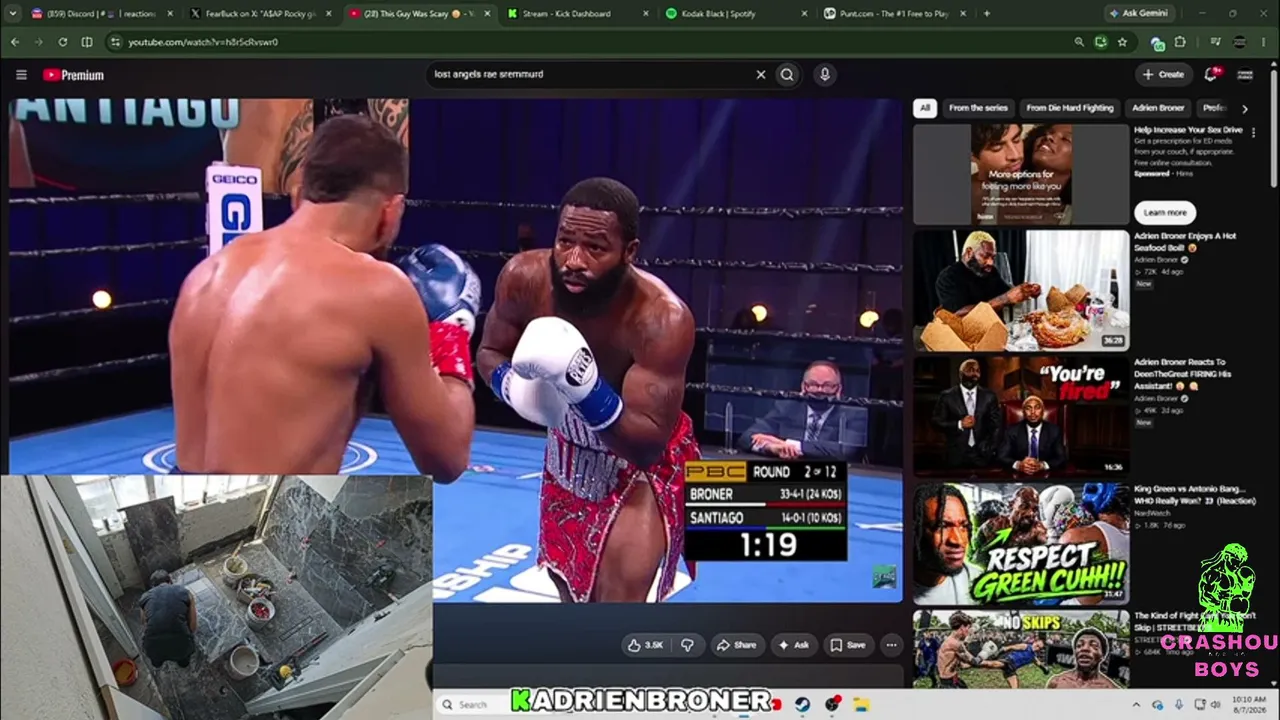
Task: Open the tab search dropdown arrow
Action: pyautogui.click(x=15, y=13)
